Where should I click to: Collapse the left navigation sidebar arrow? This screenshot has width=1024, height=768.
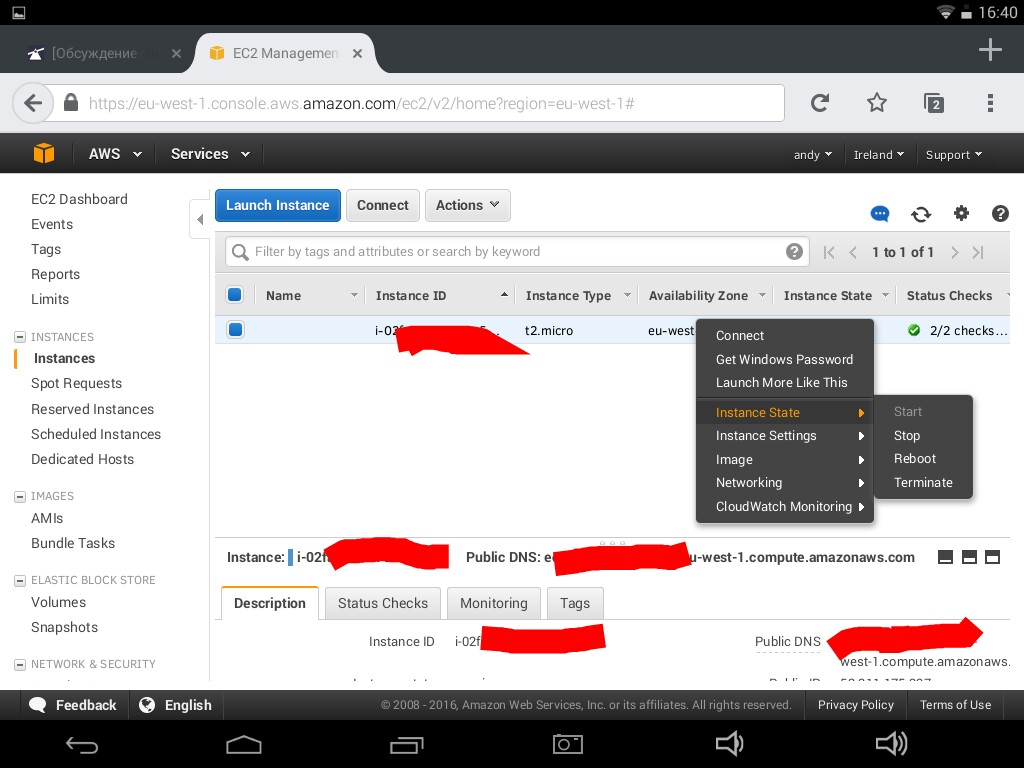[200, 219]
